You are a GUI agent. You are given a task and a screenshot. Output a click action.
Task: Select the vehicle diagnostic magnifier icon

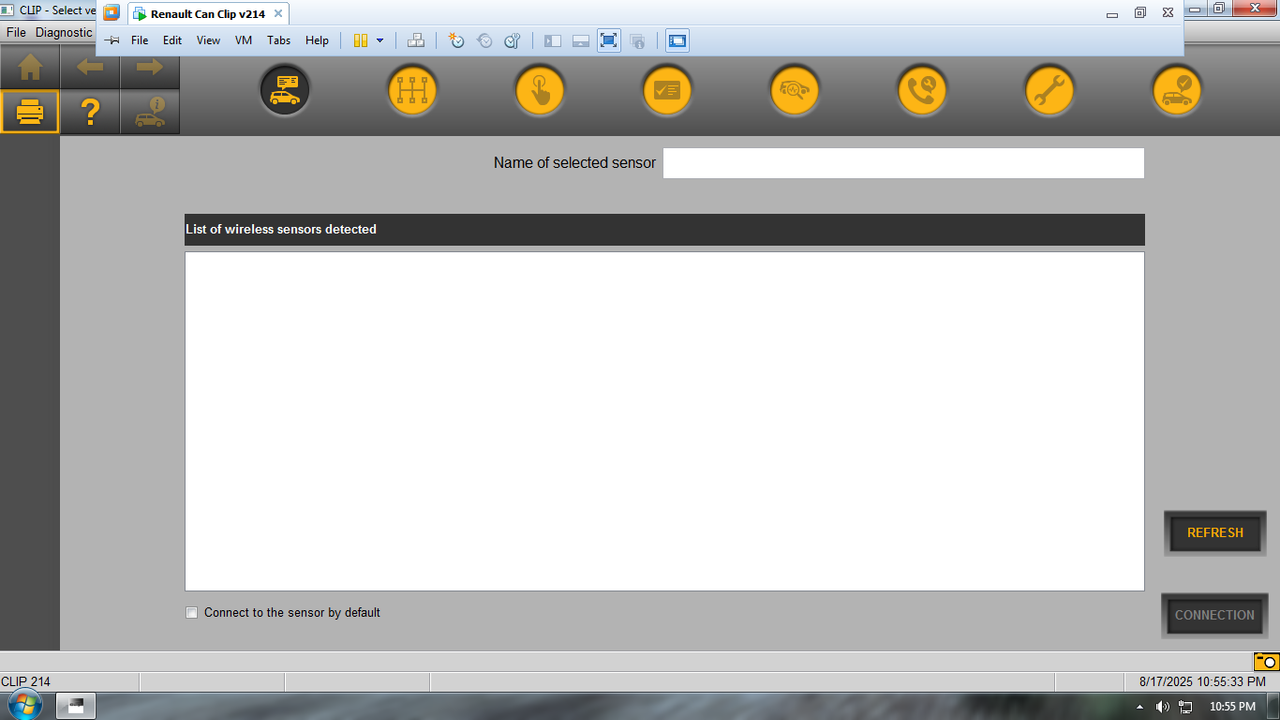tap(795, 90)
